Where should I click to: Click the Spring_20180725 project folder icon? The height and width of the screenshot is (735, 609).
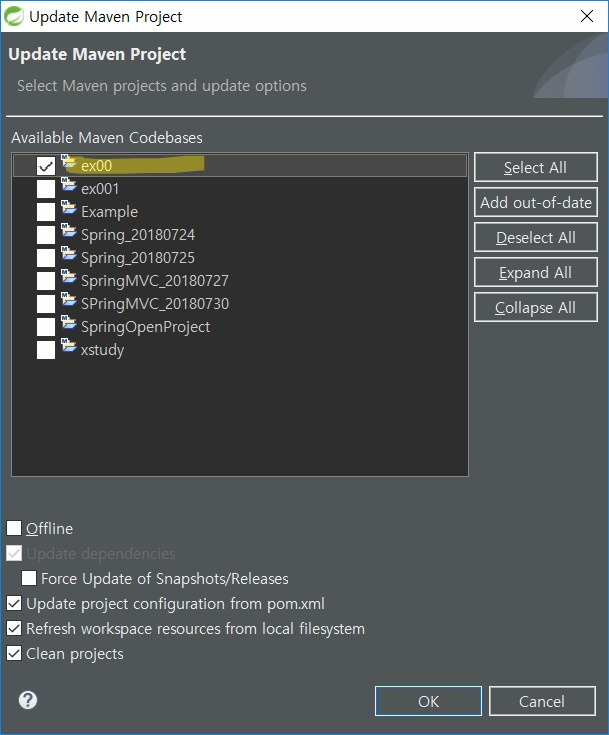[x=68, y=254]
